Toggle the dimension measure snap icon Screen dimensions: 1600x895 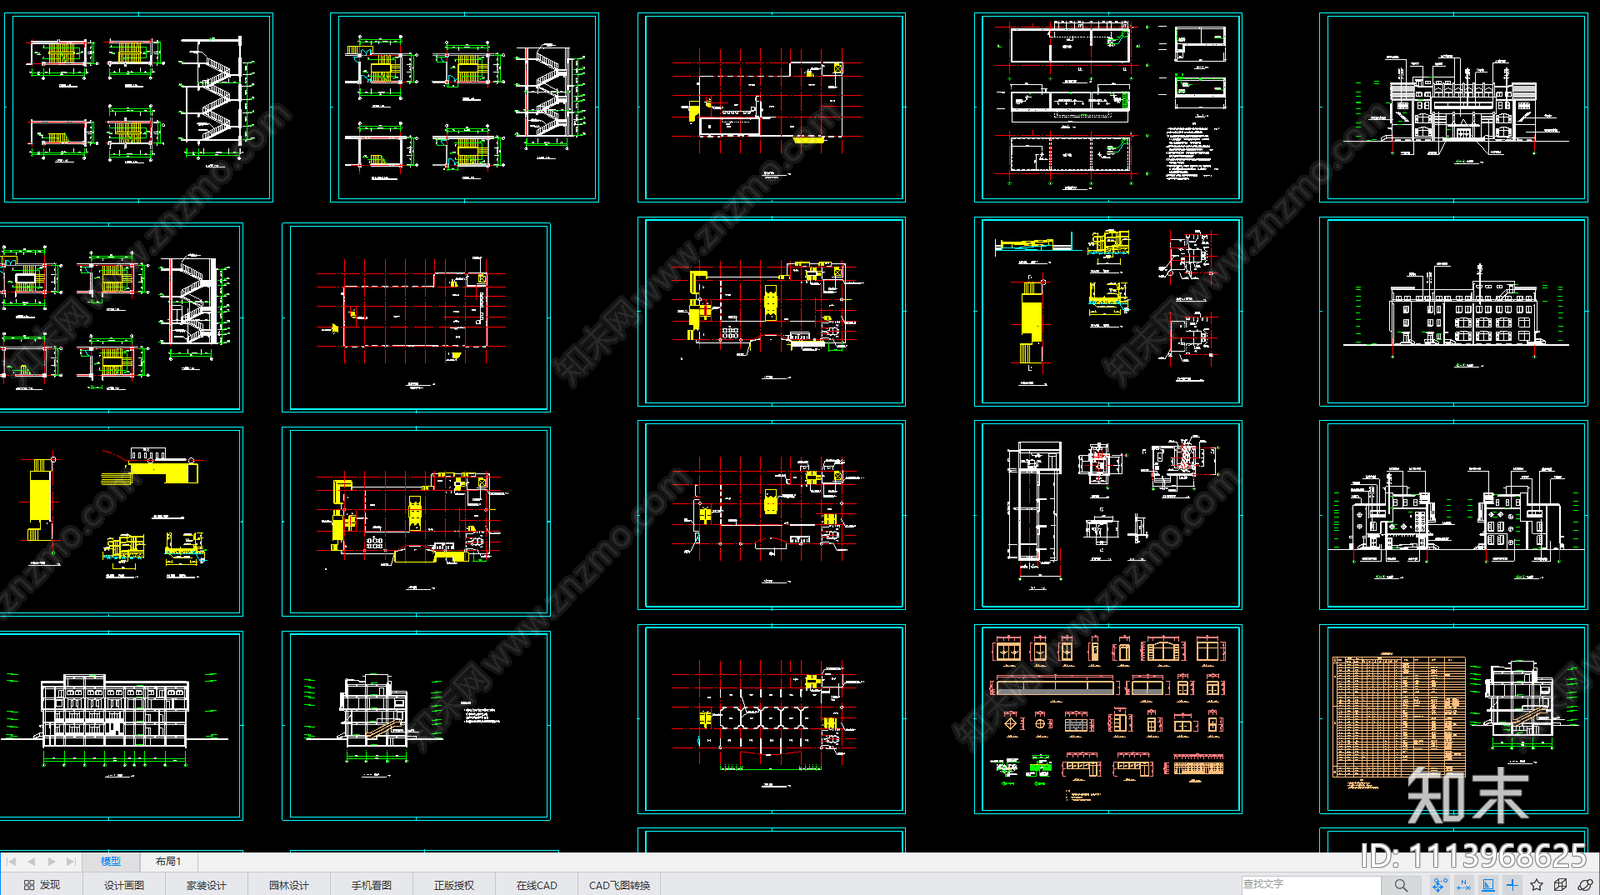pos(1464,885)
